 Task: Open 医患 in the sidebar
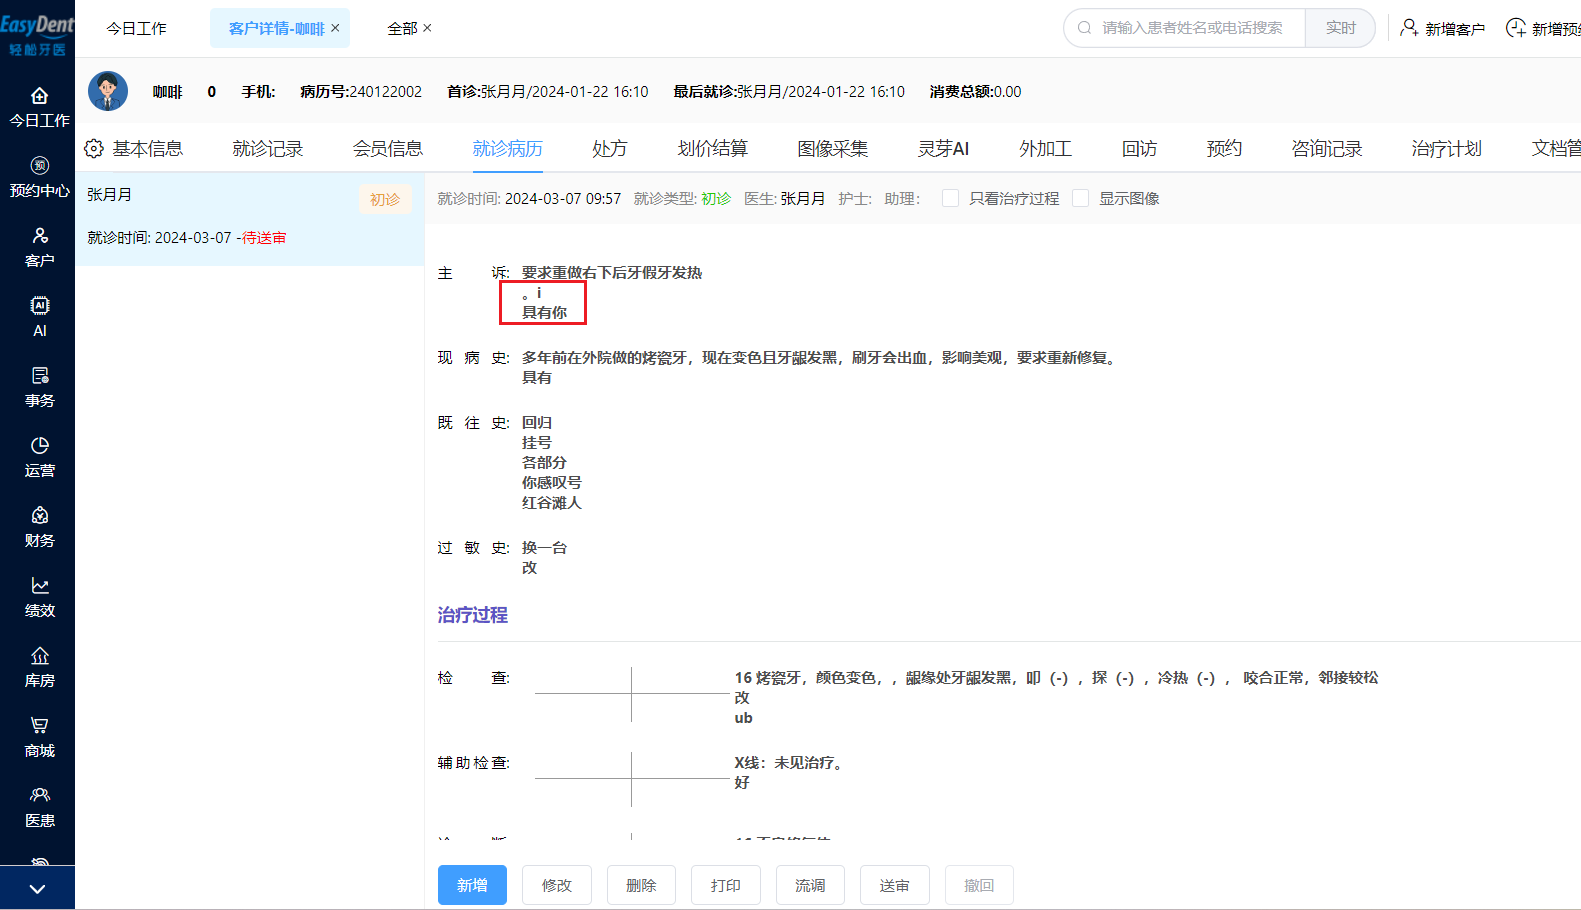39,808
